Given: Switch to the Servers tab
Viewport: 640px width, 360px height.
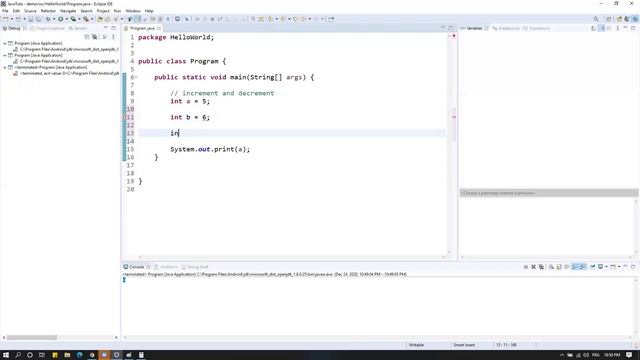Looking at the screenshot, I should pos(78,28).
